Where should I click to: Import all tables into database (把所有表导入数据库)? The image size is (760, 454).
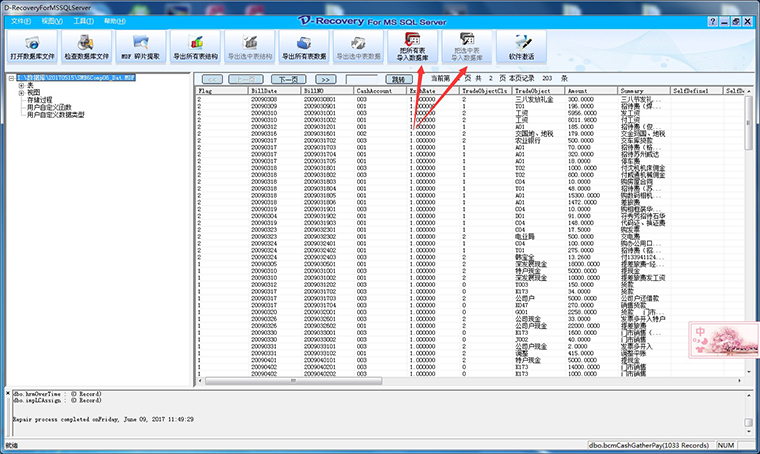[x=412, y=47]
